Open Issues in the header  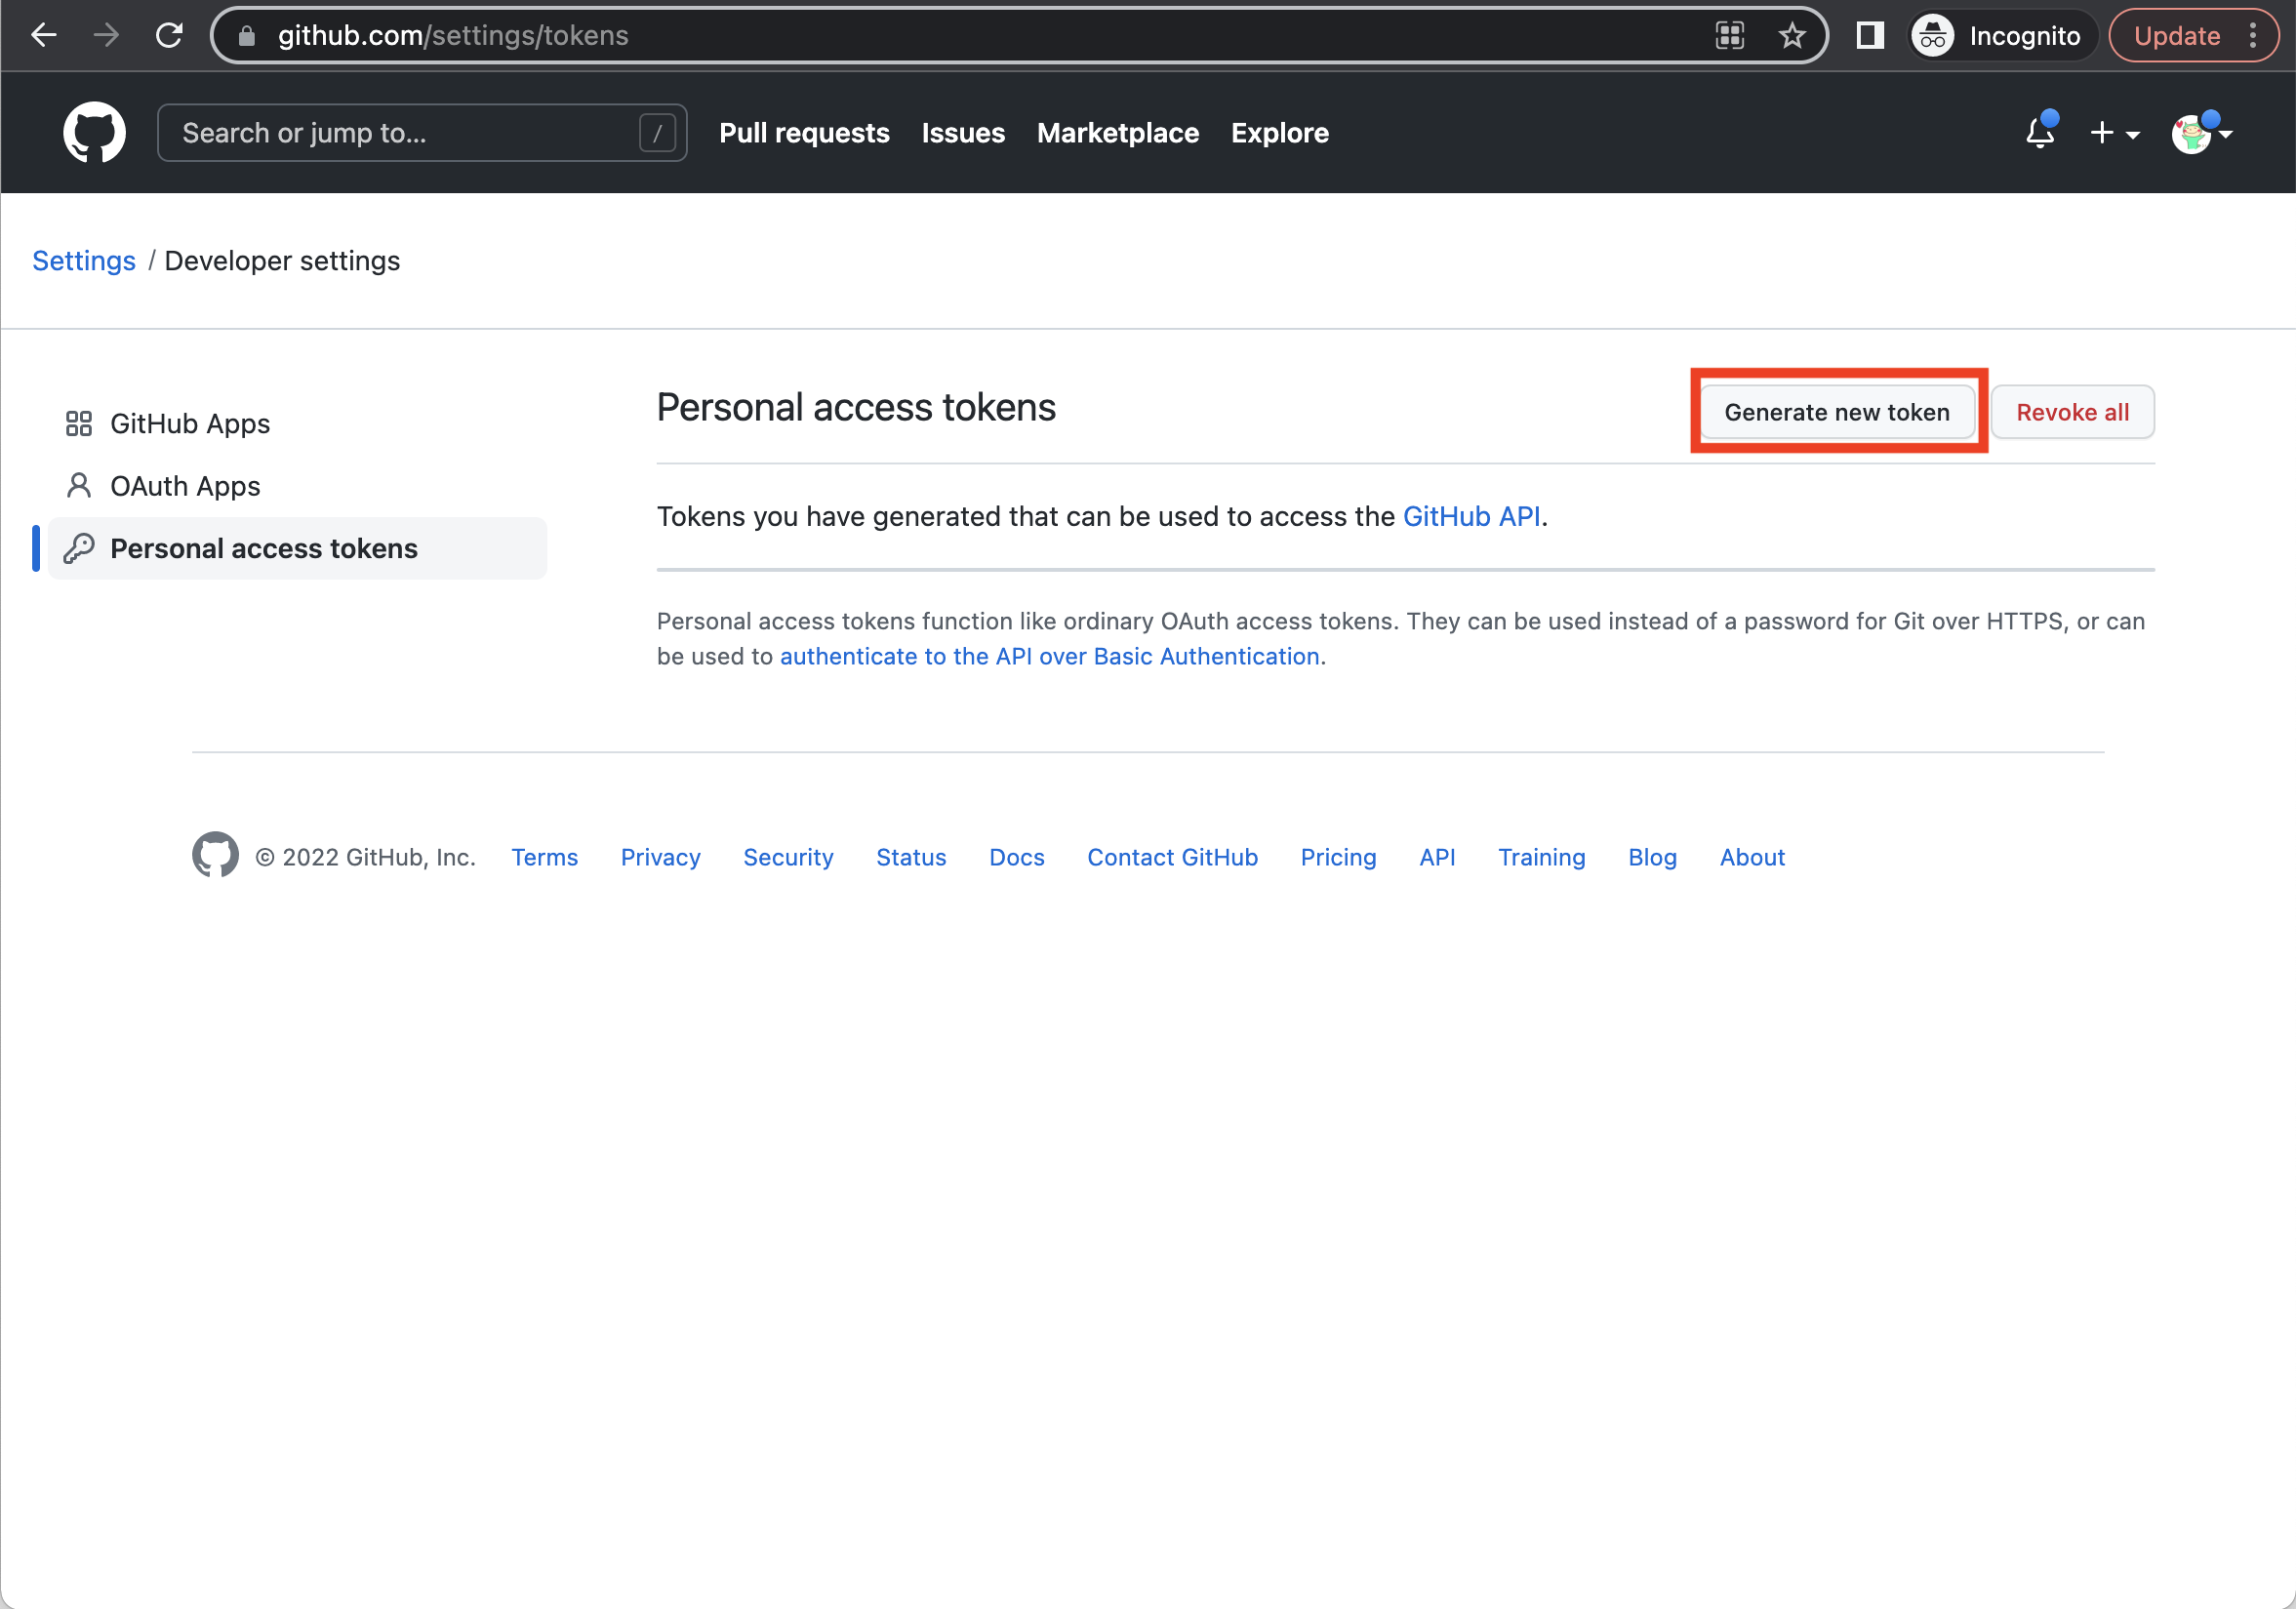(963, 132)
